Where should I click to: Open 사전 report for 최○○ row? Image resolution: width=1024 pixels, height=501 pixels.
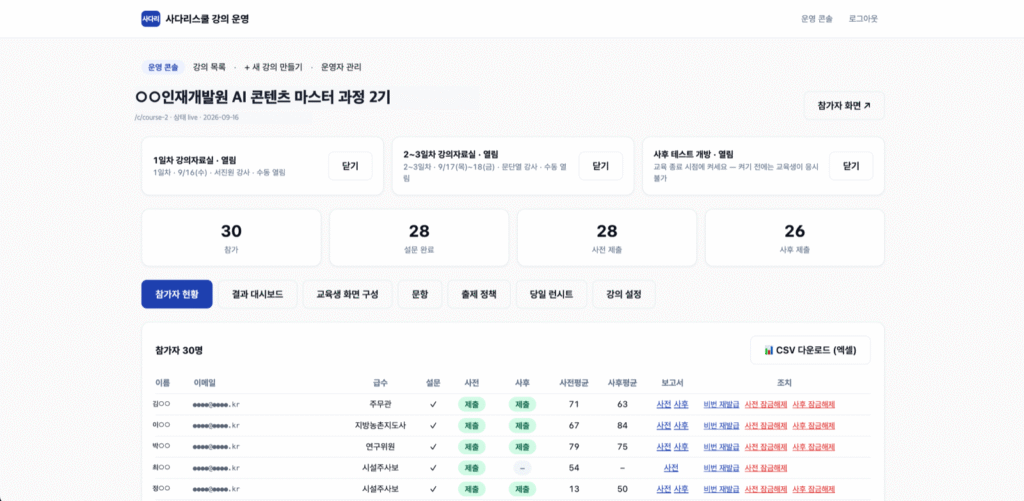(671, 468)
